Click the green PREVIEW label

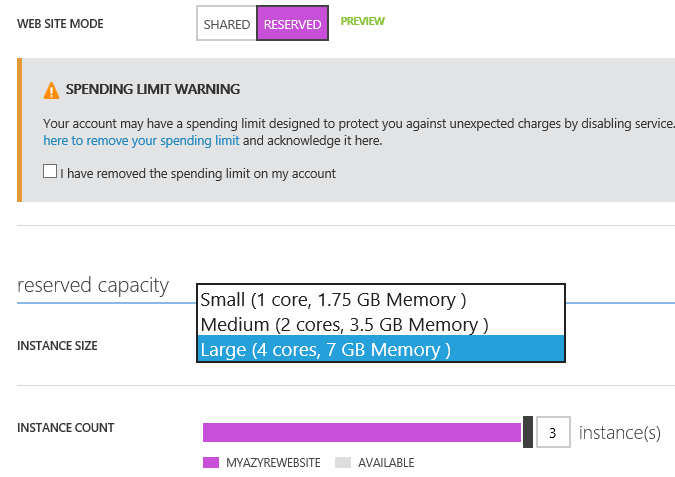362,21
